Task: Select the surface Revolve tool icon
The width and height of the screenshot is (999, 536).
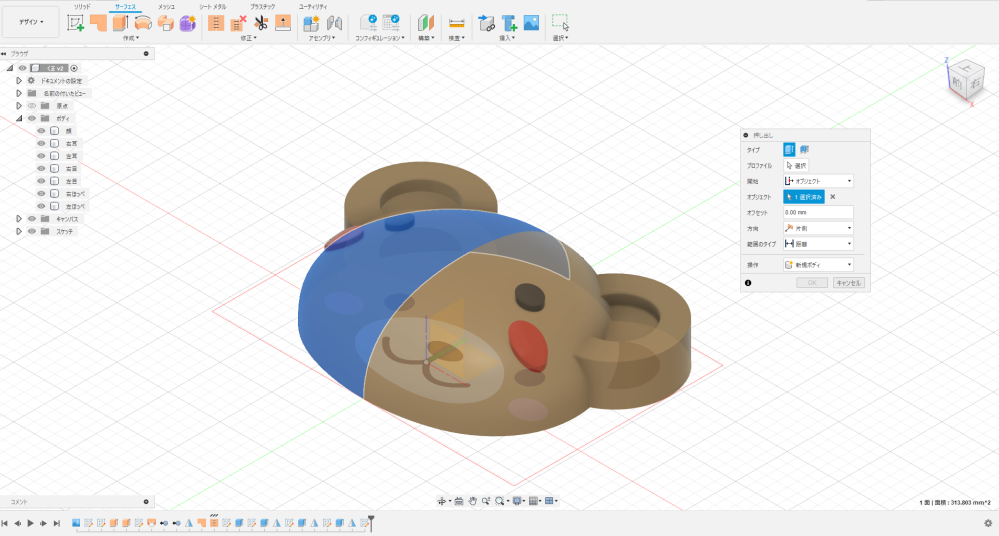Action: (x=143, y=23)
